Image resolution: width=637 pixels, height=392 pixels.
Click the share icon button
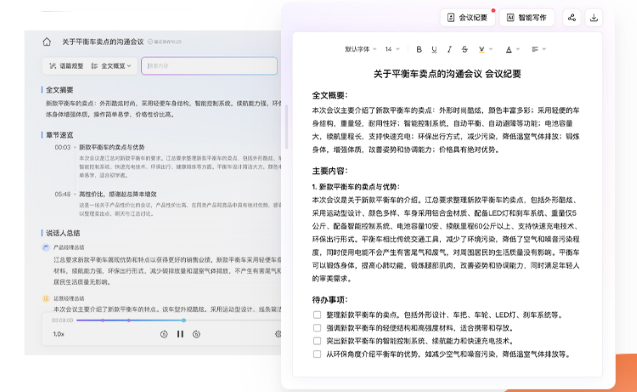[572, 17]
